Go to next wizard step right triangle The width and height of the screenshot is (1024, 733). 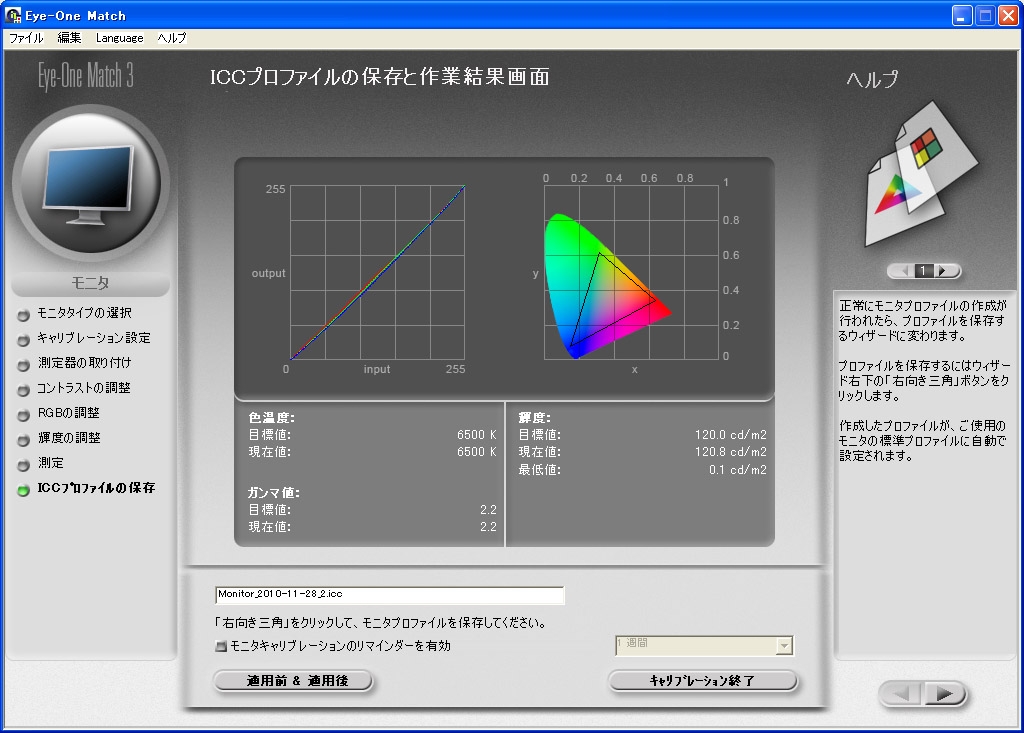click(944, 693)
